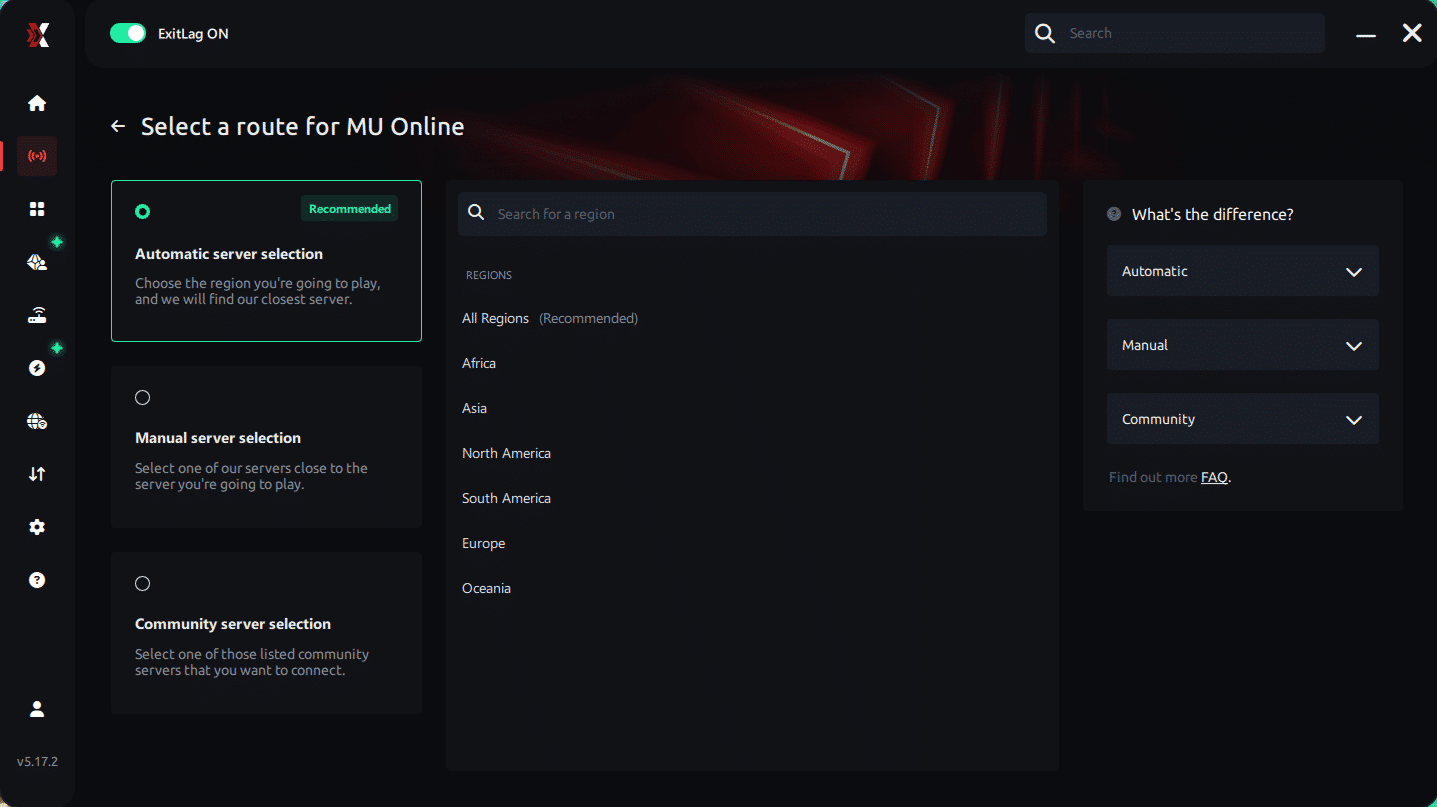Select Community server selection radio button
This screenshot has height=807, width=1437.
pos(142,583)
